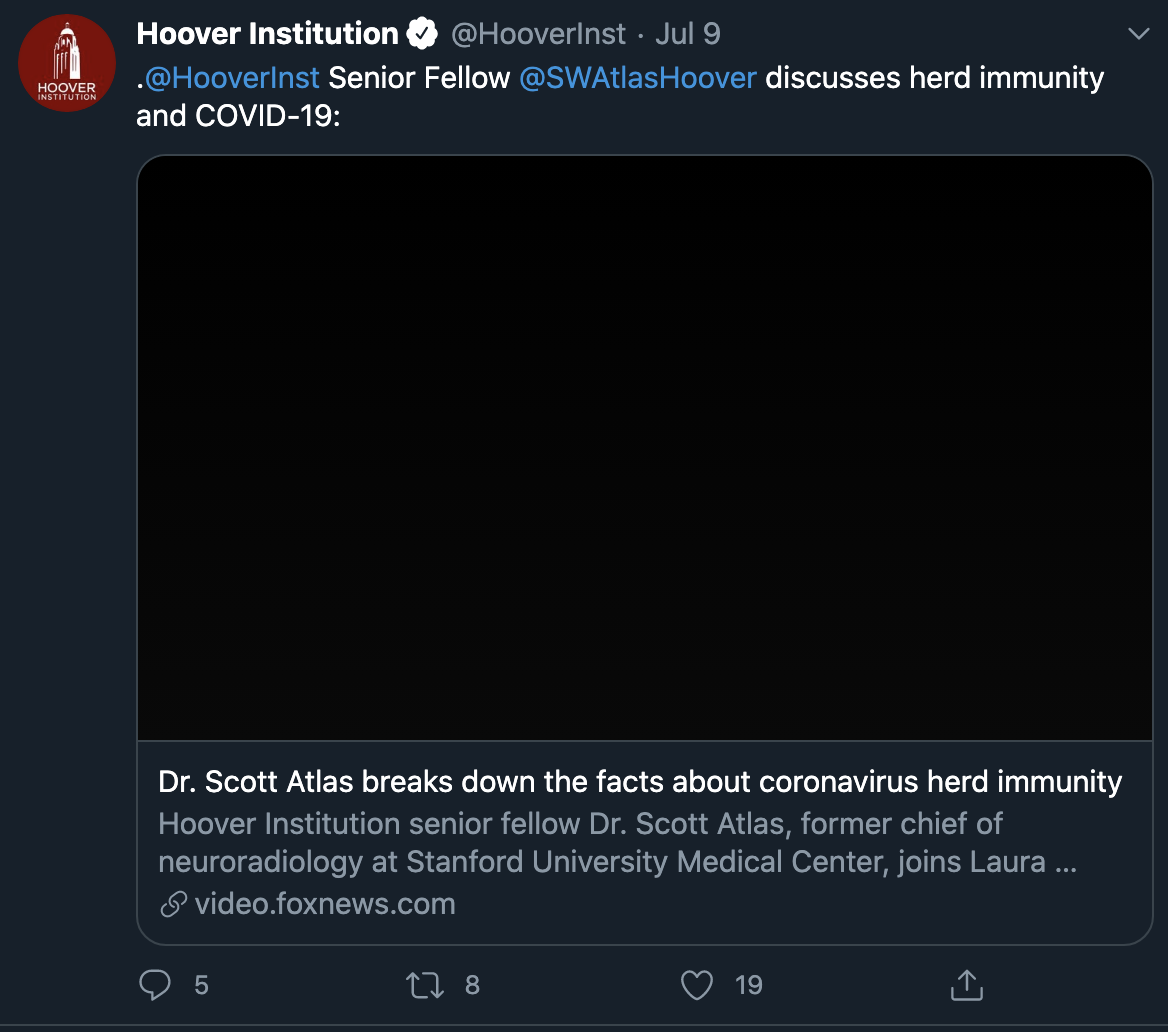The height and width of the screenshot is (1032, 1168).
Task: Open the Dr. Scott Atlas card headline
Action: pos(640,782)
